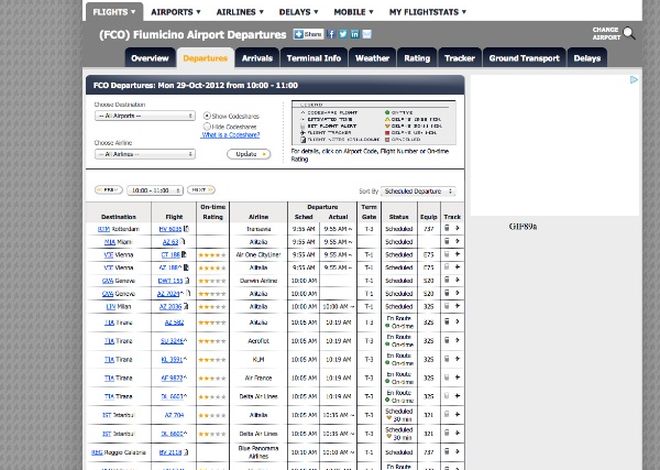Select the Show Codeshares radio button

click(207, 116)
